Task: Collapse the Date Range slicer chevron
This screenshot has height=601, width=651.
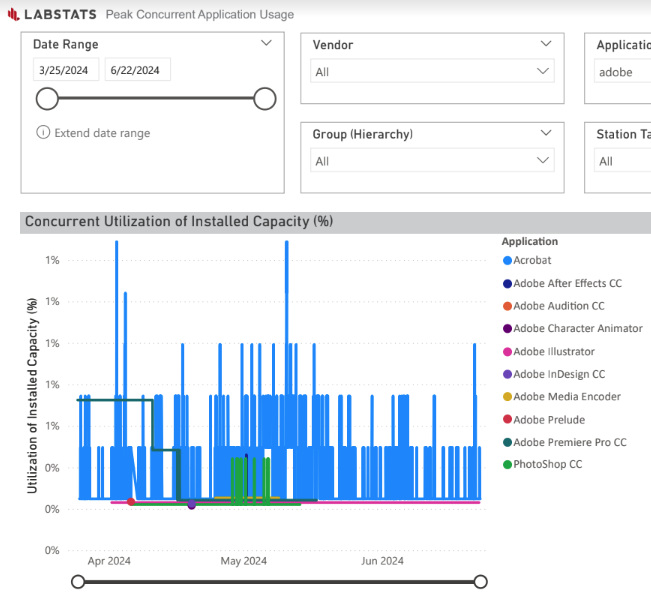Action: [266, 43]
